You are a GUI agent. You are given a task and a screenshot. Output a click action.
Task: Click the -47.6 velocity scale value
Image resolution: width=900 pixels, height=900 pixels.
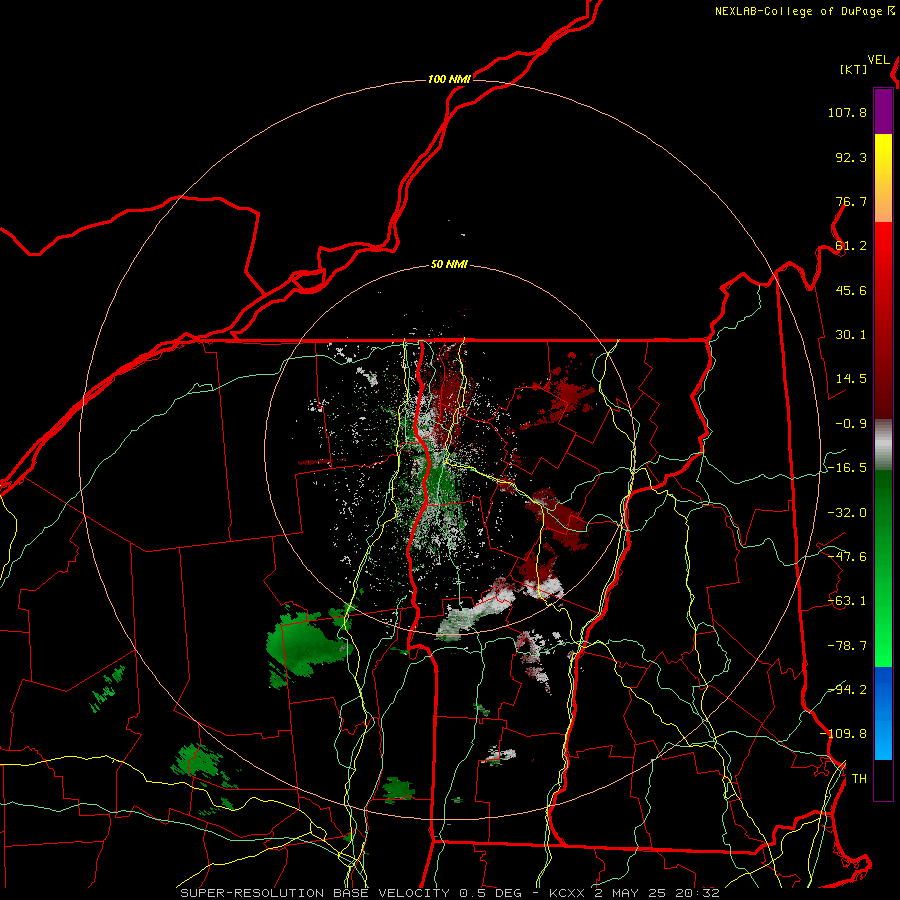pyautogui.click(x=847, y=557)
